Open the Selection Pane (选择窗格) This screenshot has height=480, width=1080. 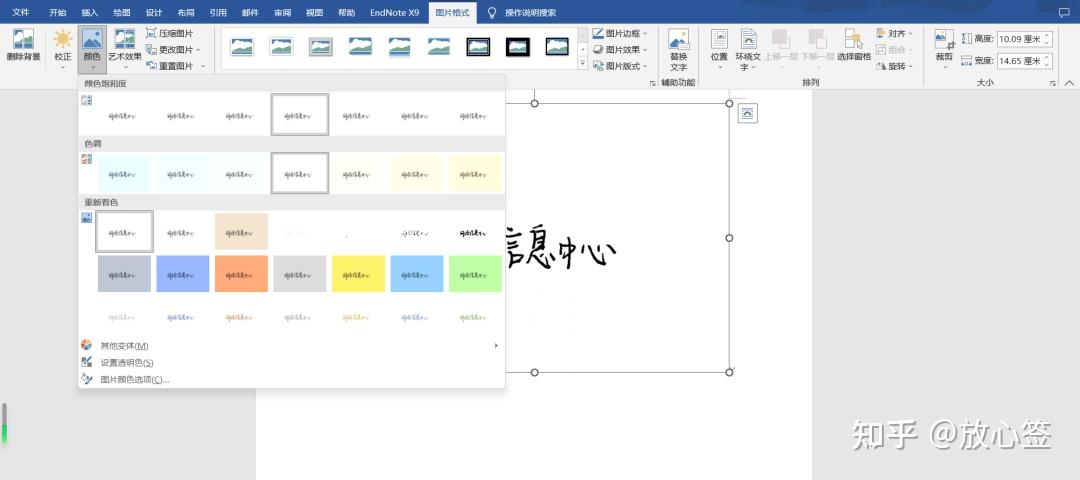point(854,45)
